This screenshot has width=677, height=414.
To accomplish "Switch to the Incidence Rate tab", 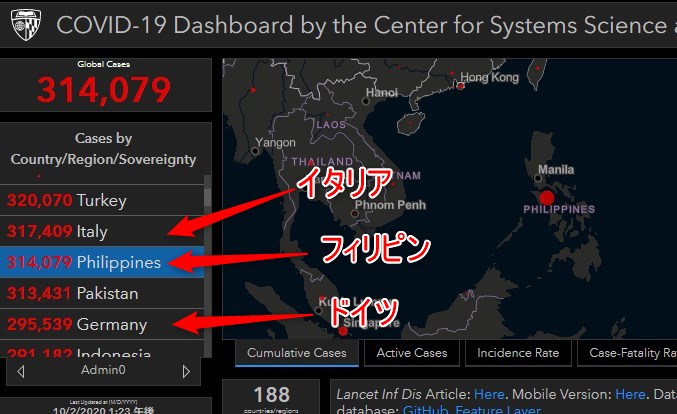I will point(518,353).
